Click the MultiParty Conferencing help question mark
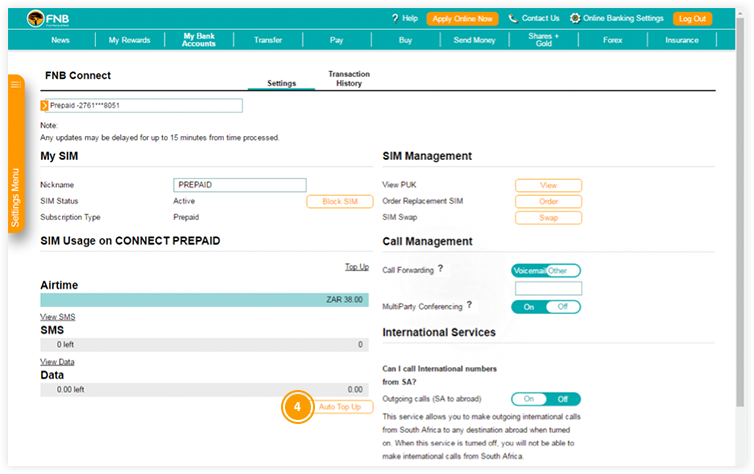 point(469,305)
